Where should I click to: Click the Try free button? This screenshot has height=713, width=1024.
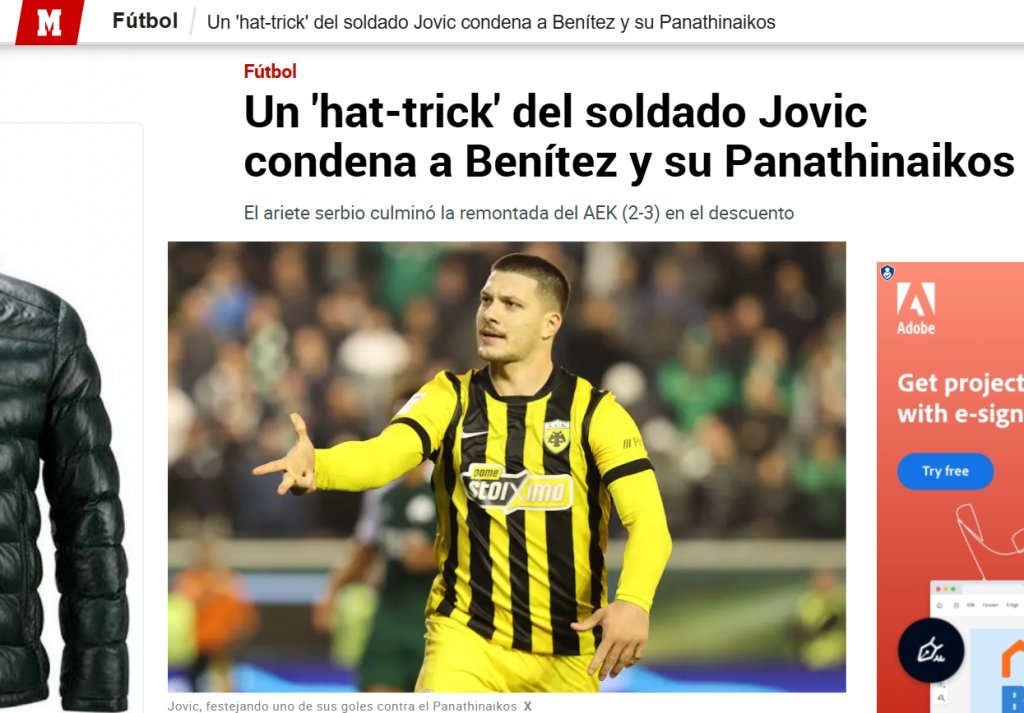[945, 471]
